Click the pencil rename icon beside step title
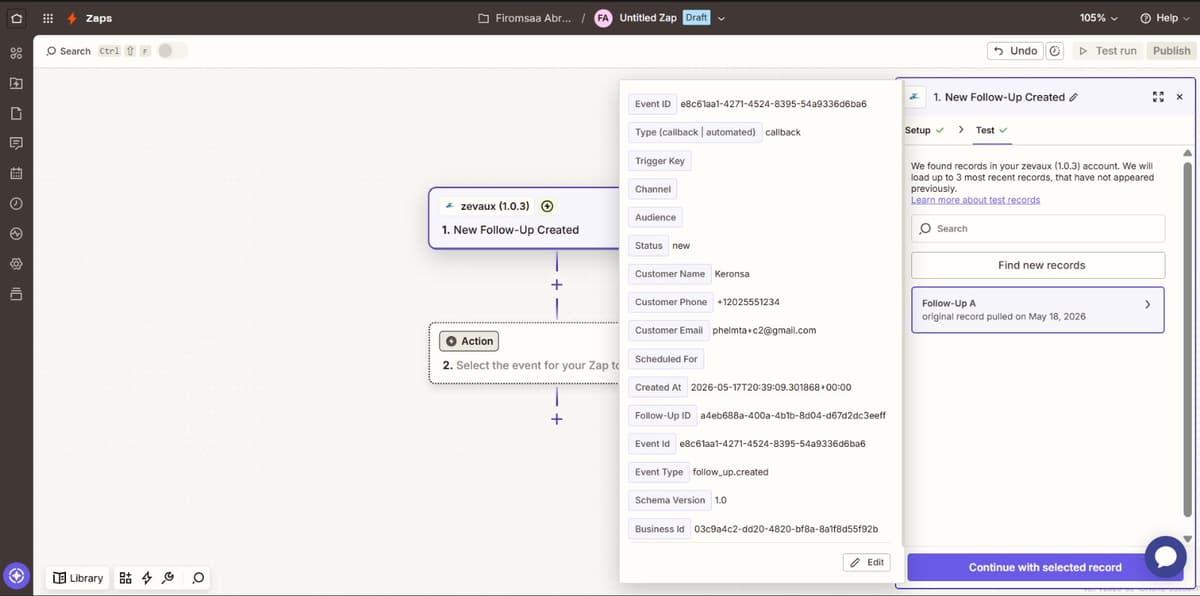 [1074, 97]
